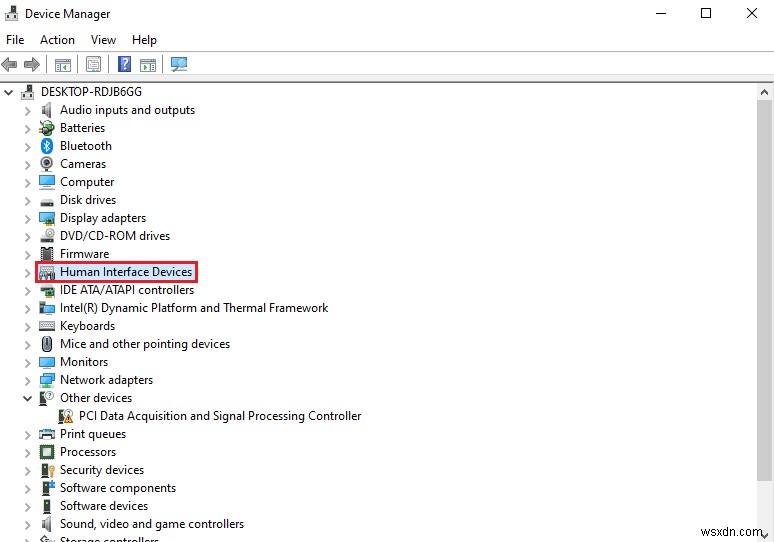The height and width of the screenshot is (542, 774).
Task: Click the Print queues printer icon
Action: 47,434
